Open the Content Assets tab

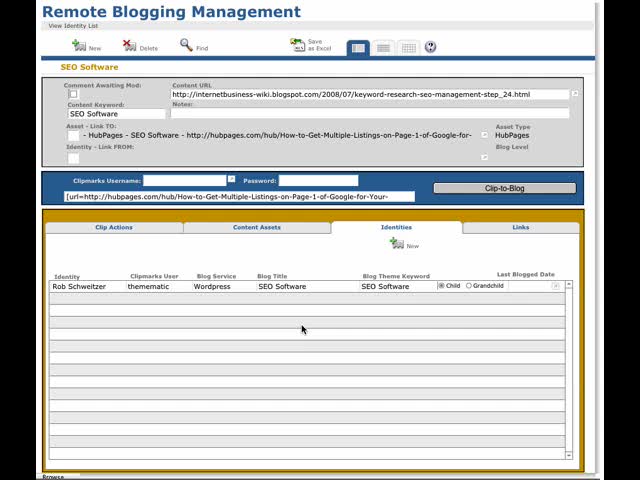click(257, 227)
